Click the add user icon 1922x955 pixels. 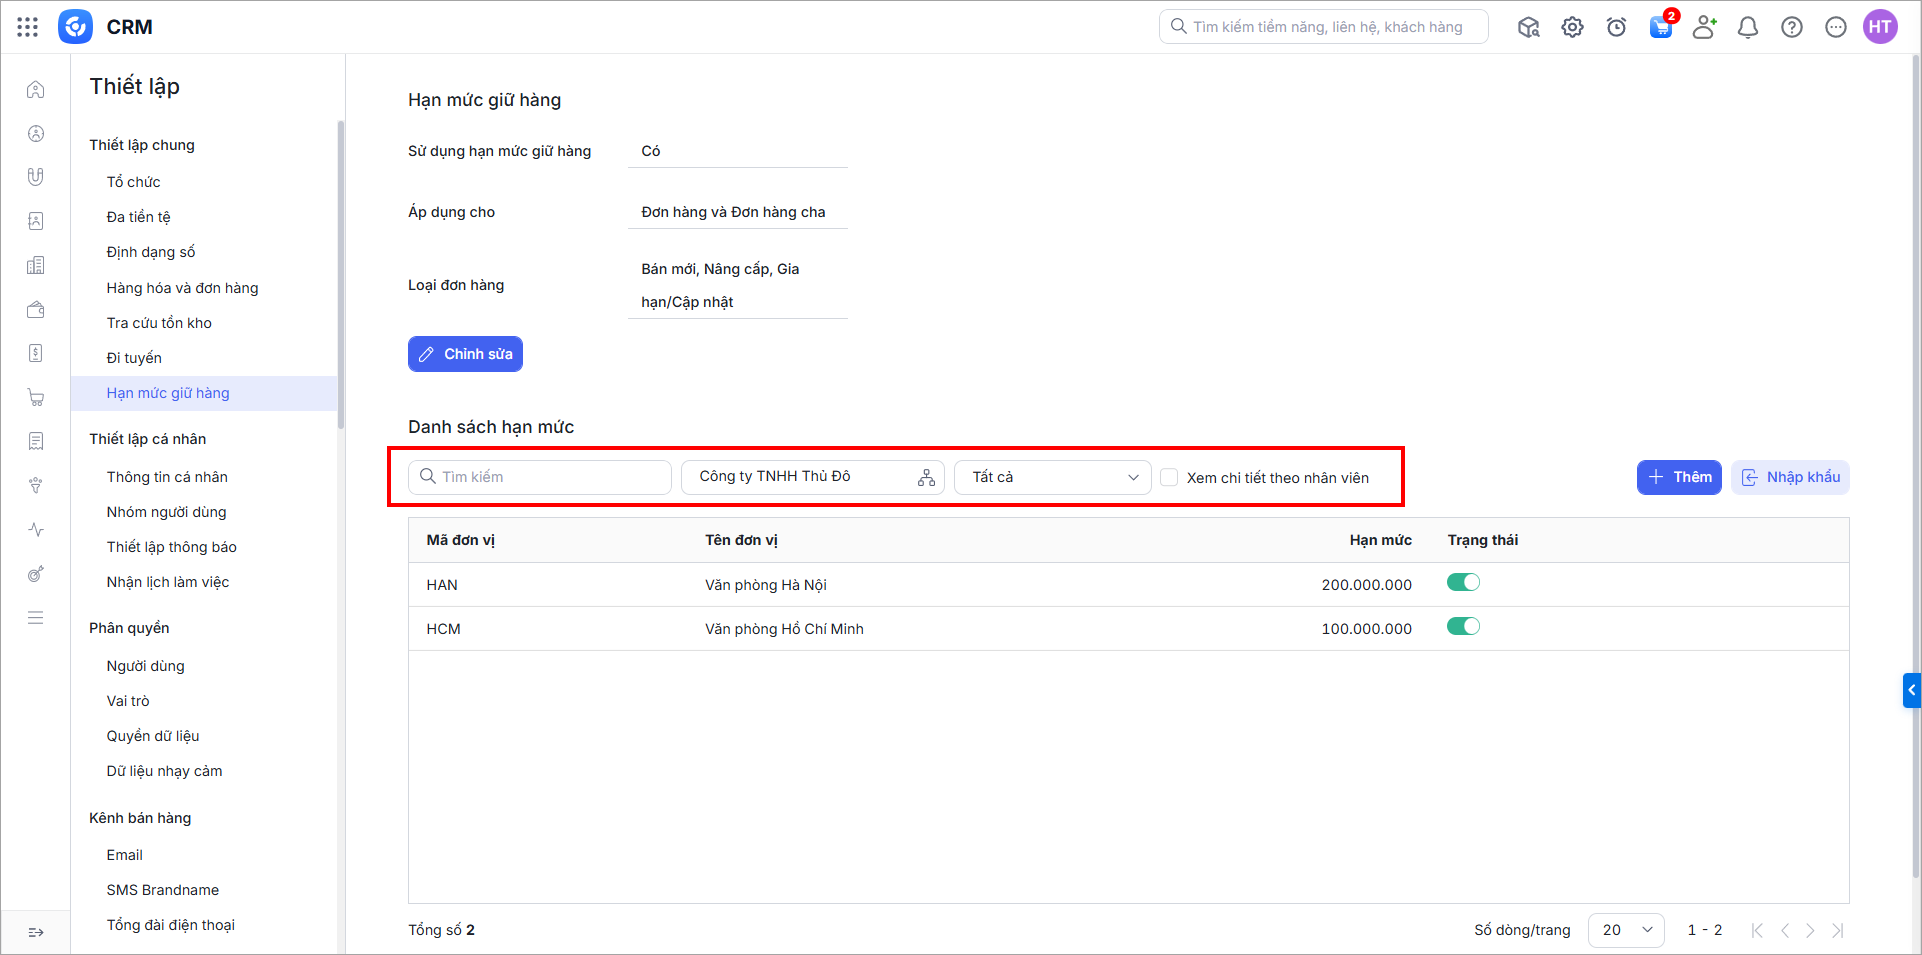click(1704, 27)
